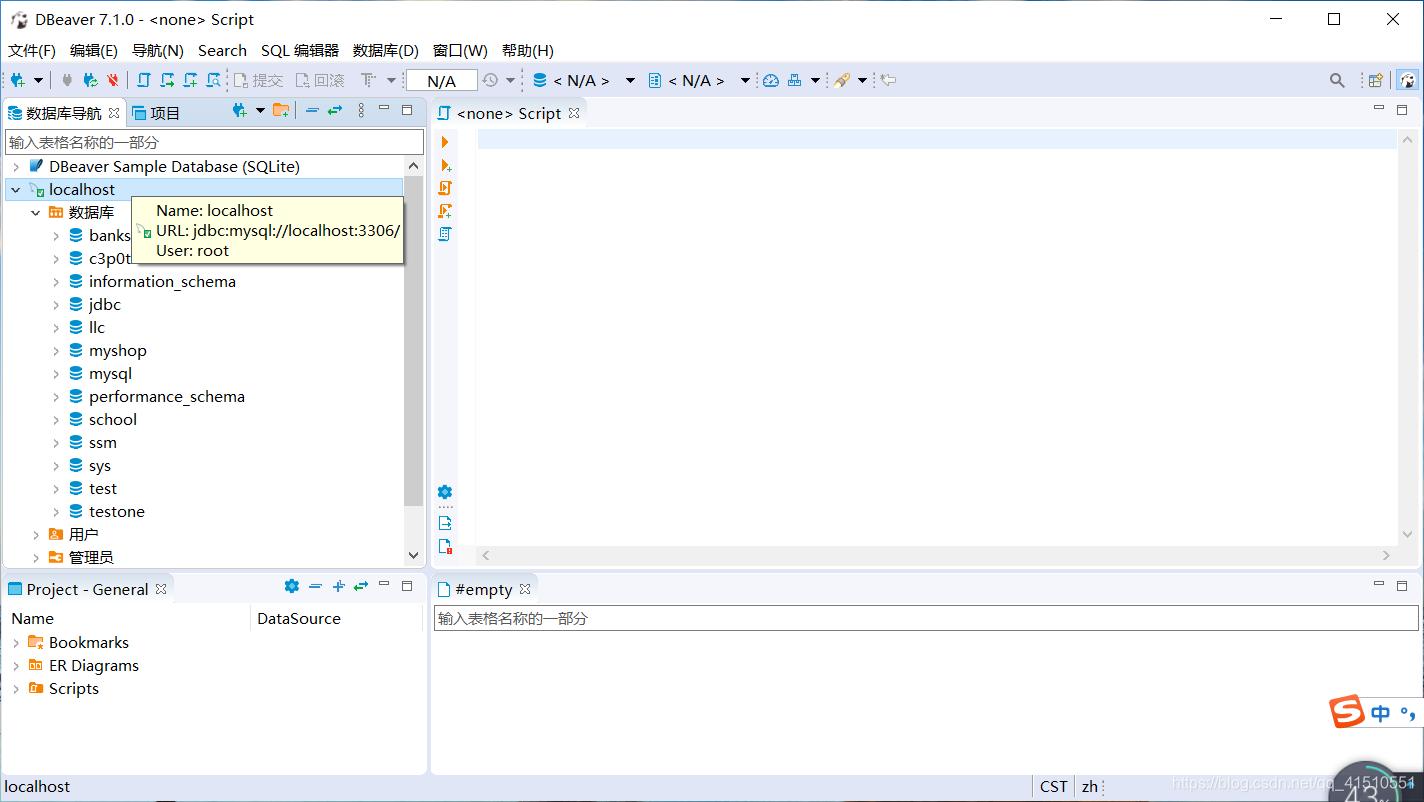This screenshot has height=802, width=1424.
Task: Expand the information_schema database
Action: [x=56, y=282]
